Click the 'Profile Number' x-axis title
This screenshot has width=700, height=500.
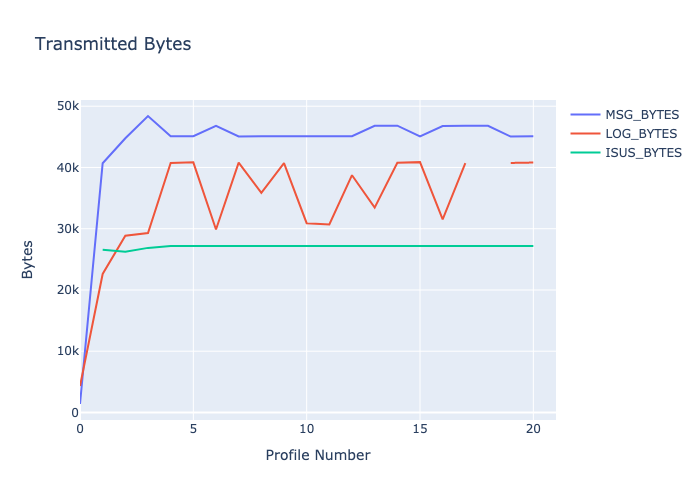point(317,455)
